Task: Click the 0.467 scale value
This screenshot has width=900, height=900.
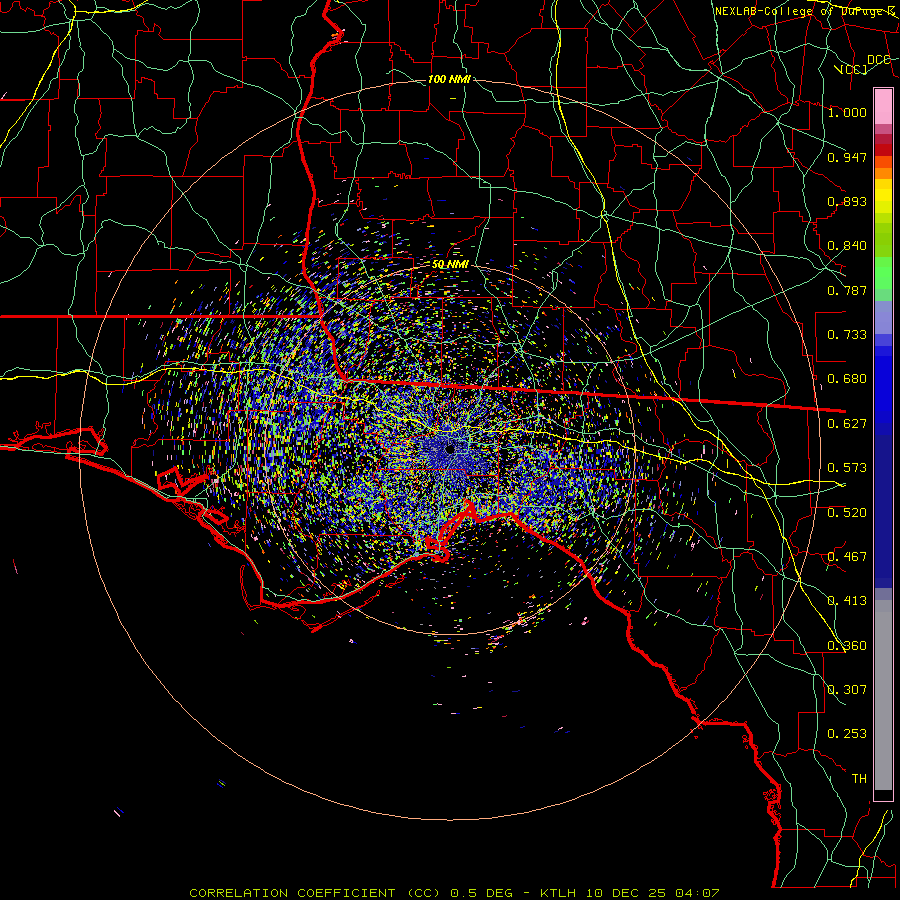Action: tap(847, 557)
